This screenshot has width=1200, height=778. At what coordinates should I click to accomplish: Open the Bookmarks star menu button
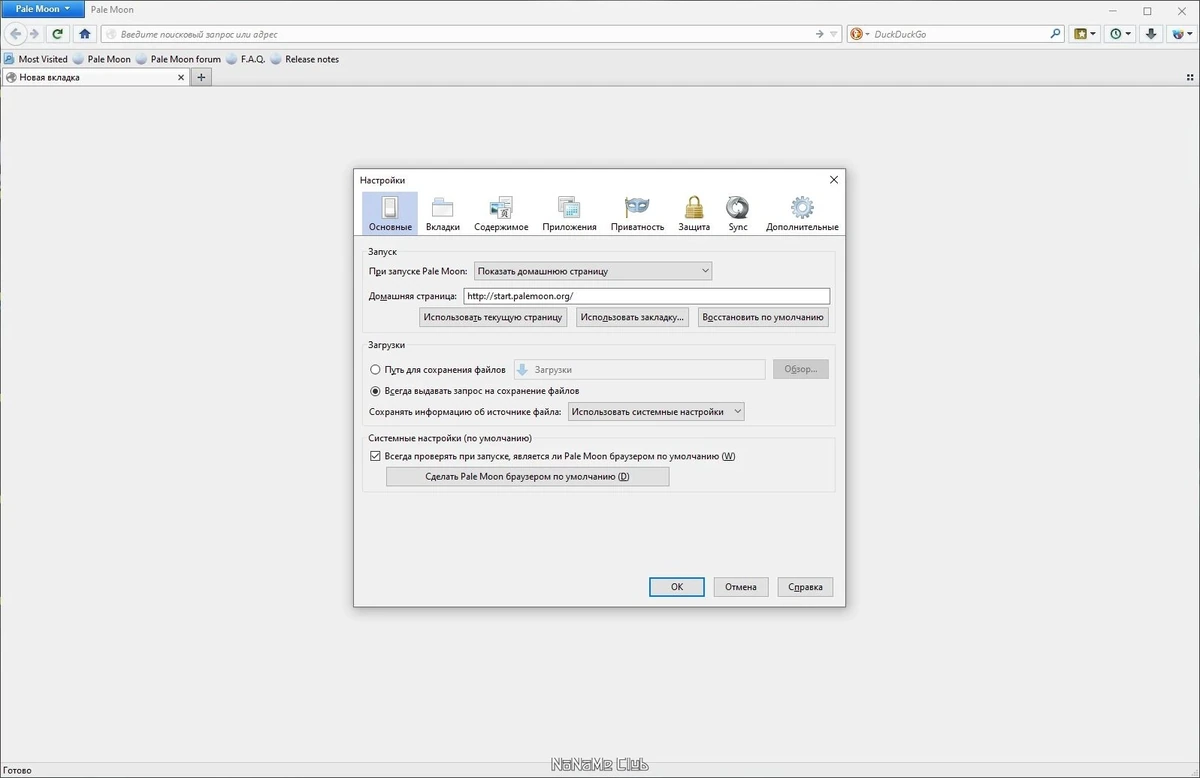click(x=1085, y=34)
